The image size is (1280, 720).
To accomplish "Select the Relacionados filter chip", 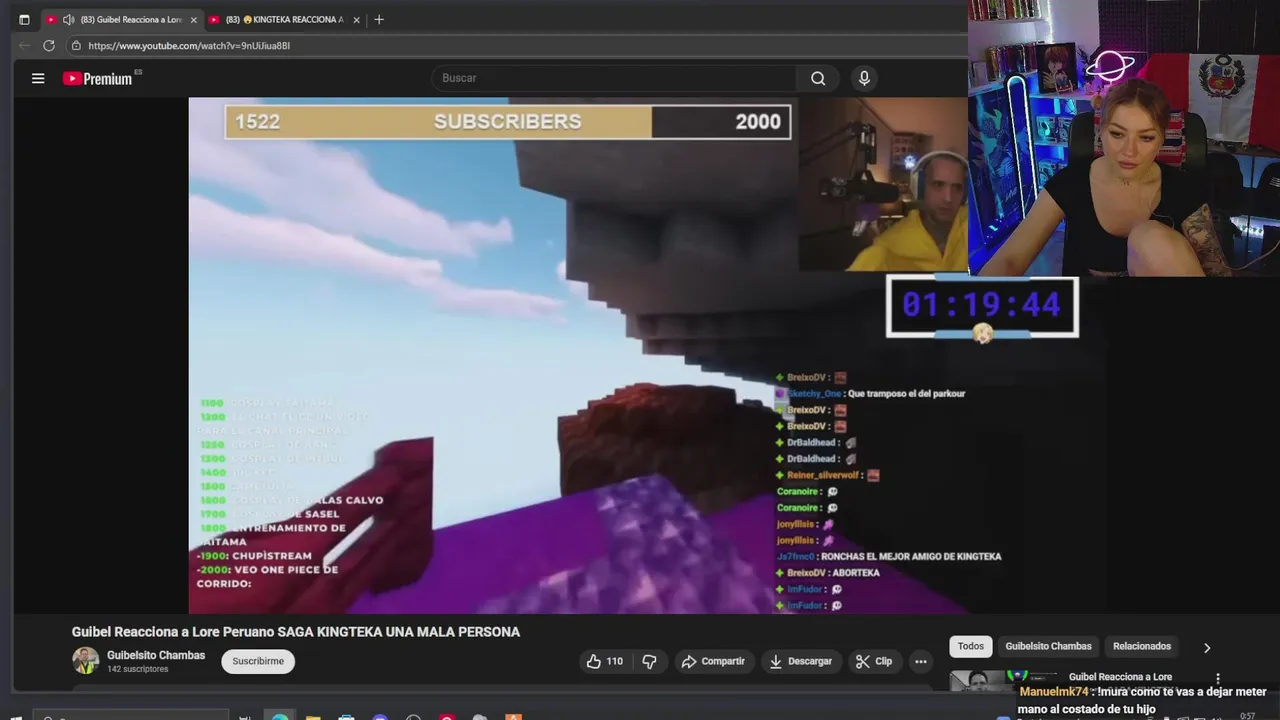I will tap(1142, 646).
